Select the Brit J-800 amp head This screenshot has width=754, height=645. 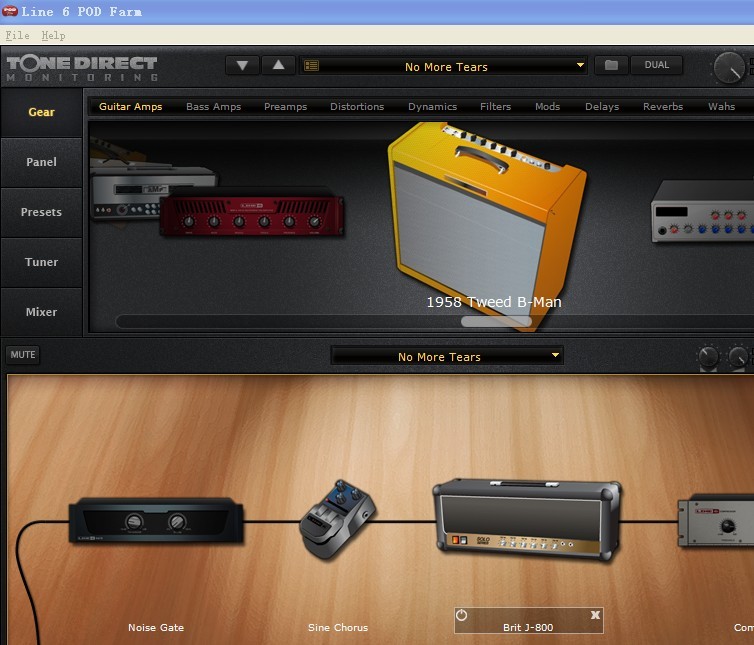click(x=528, y=519)
